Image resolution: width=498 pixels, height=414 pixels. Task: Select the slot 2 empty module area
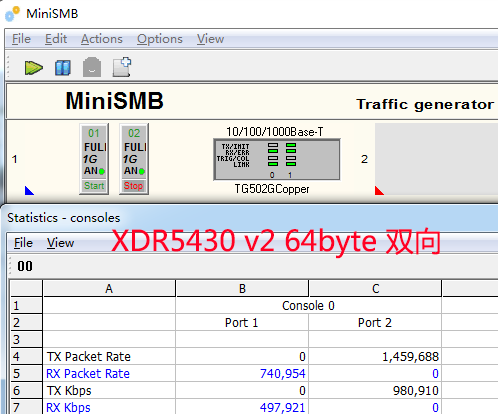tap(436, 159)
